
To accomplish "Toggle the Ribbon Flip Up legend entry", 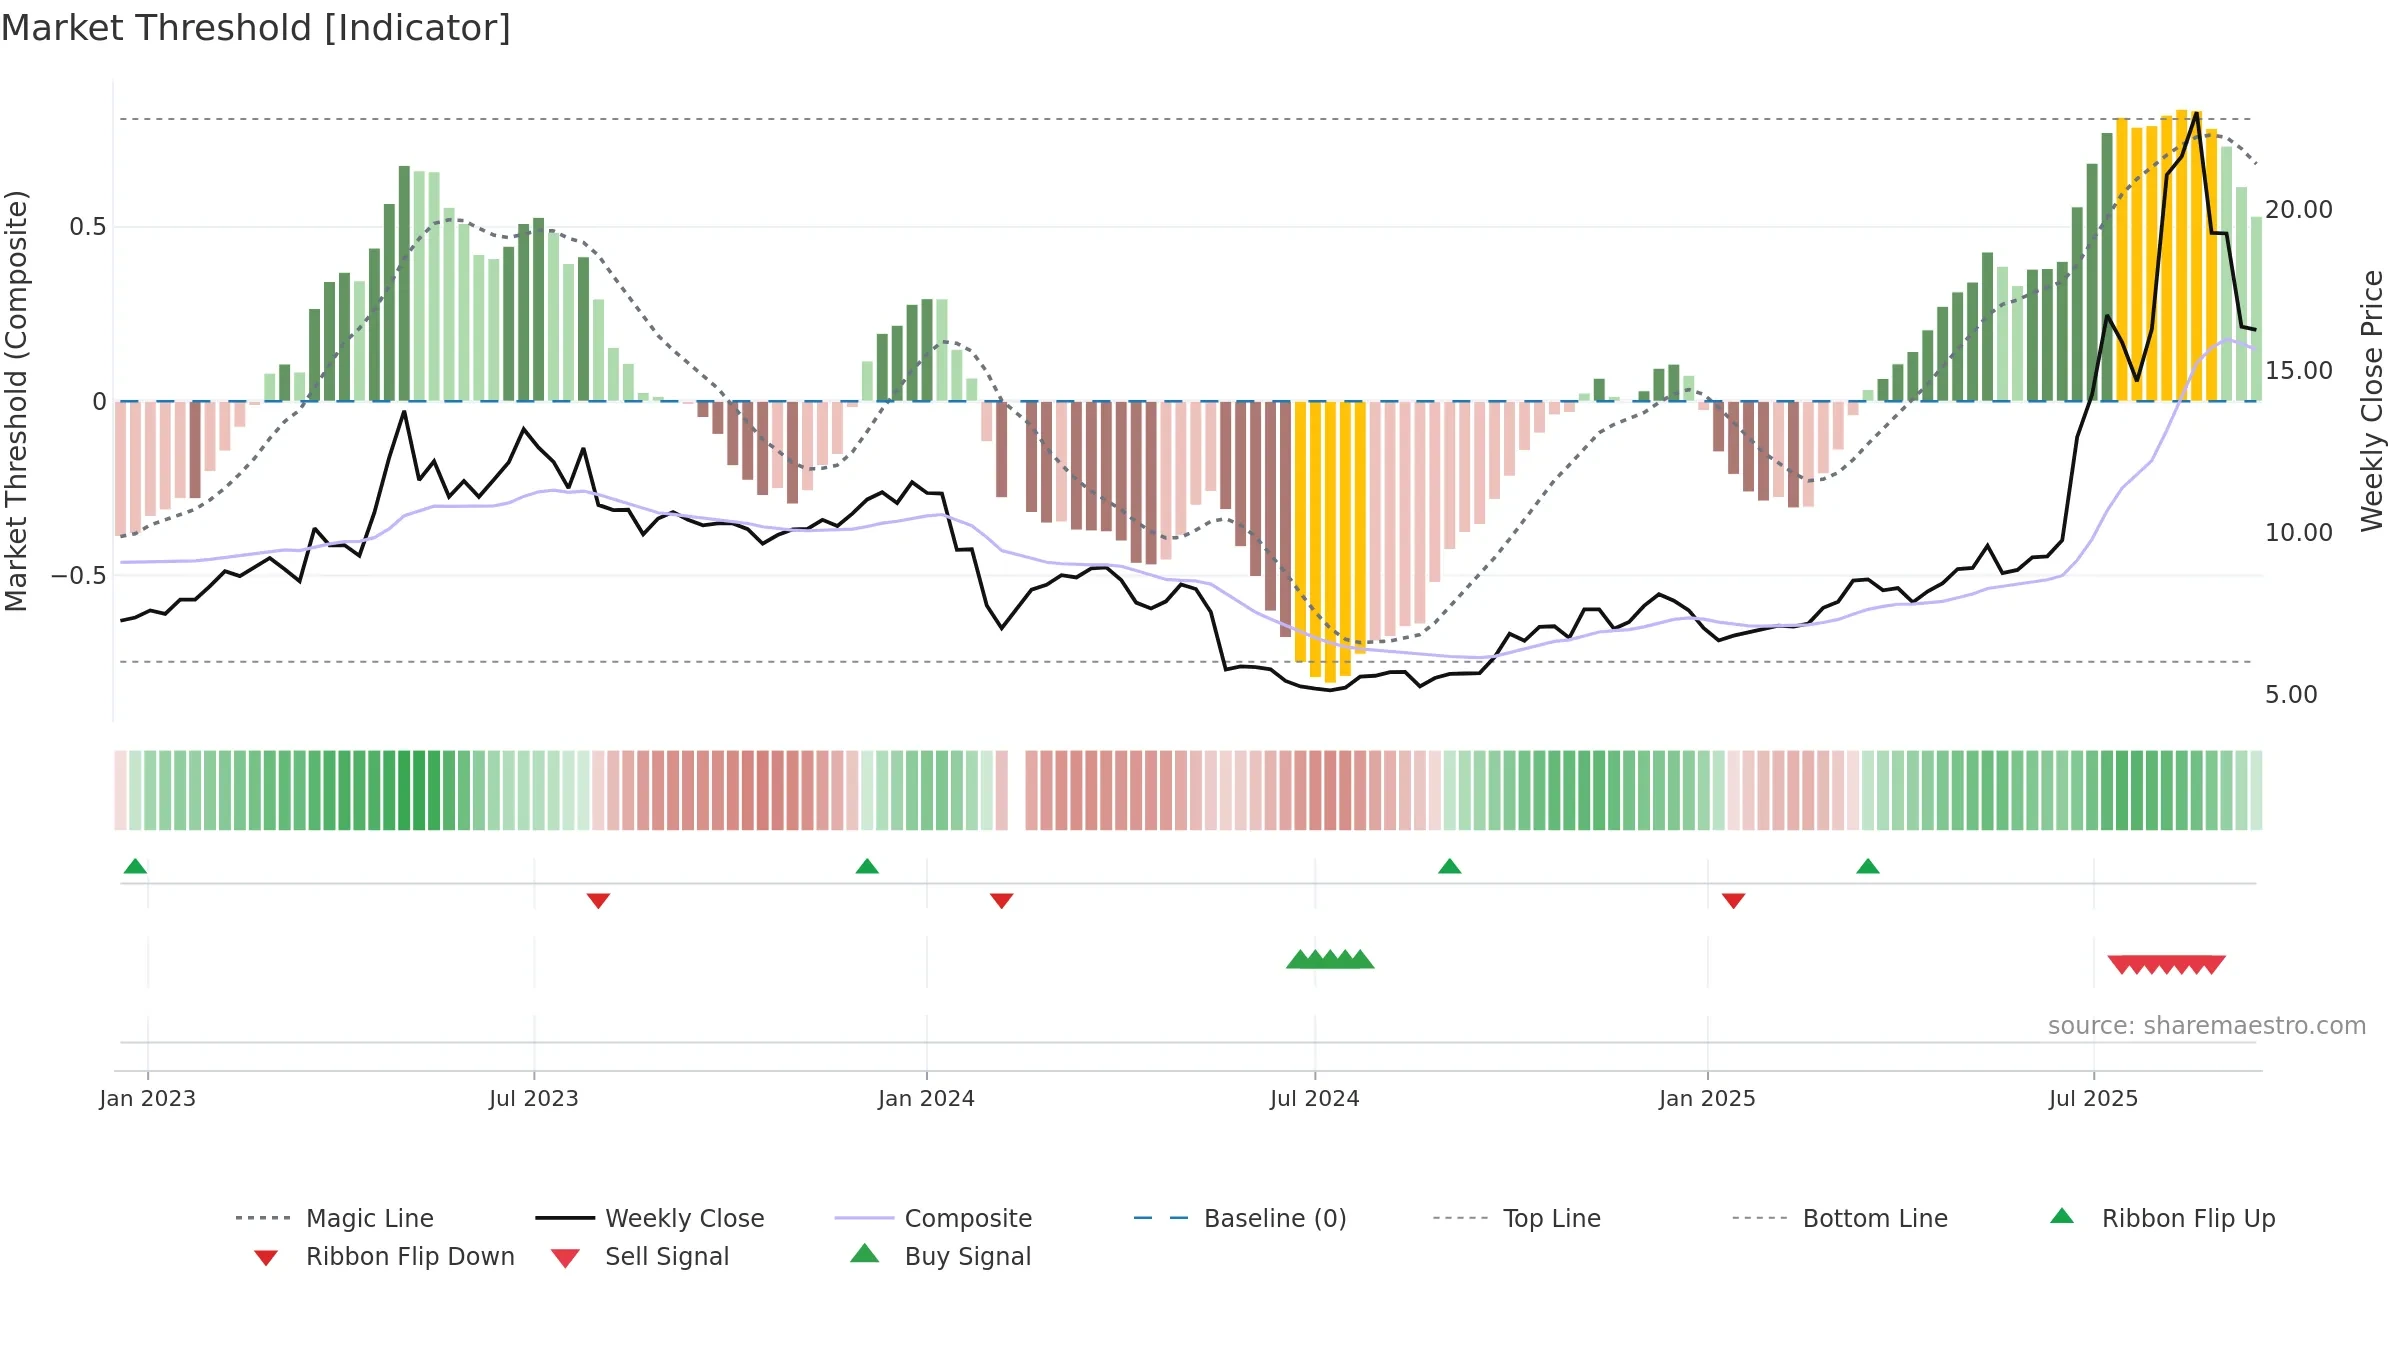I will [x=2163, y=1218].
